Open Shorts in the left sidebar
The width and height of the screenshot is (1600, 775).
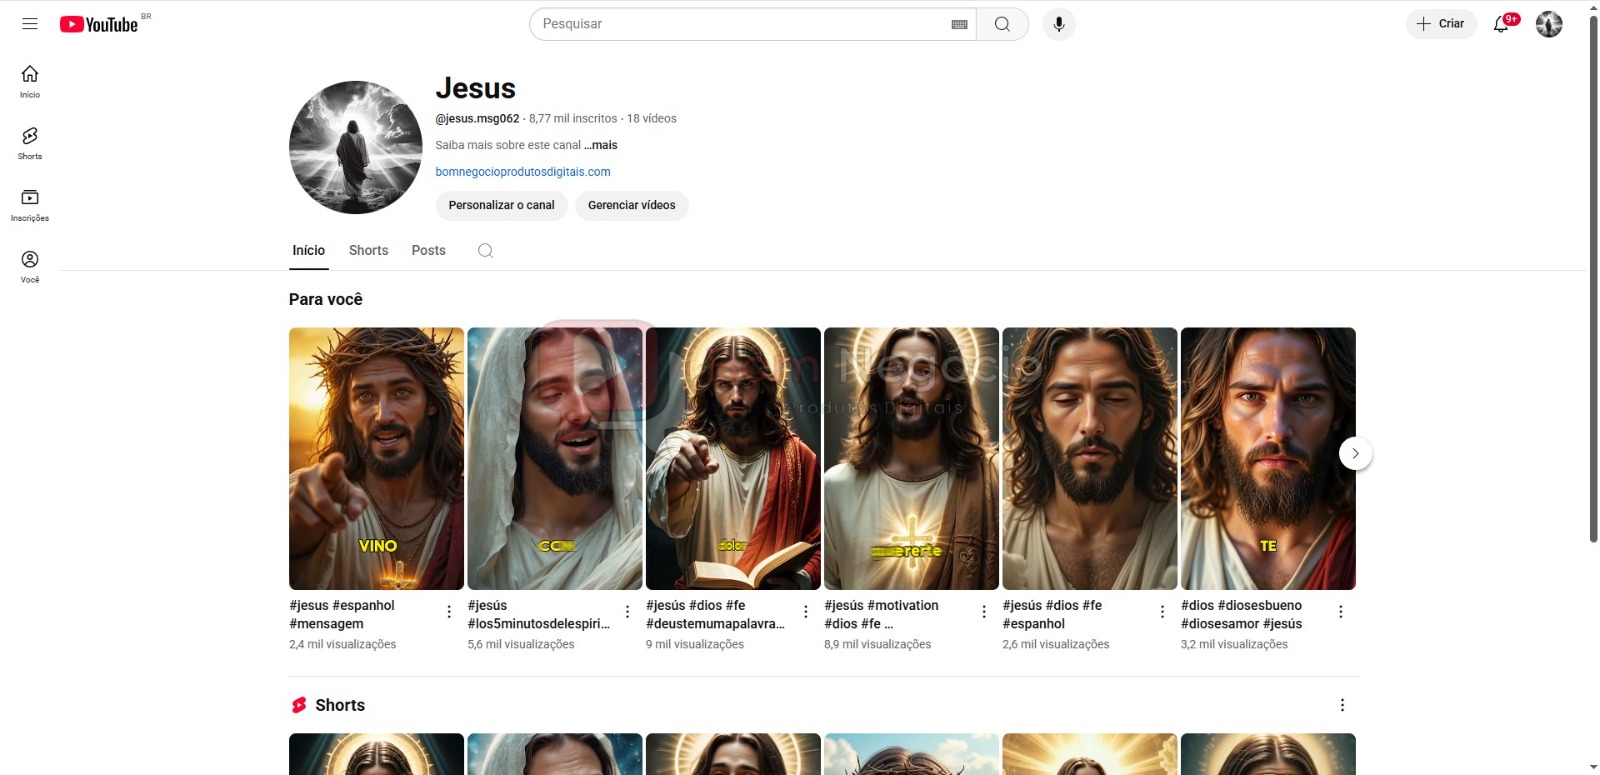coord(30,144)
